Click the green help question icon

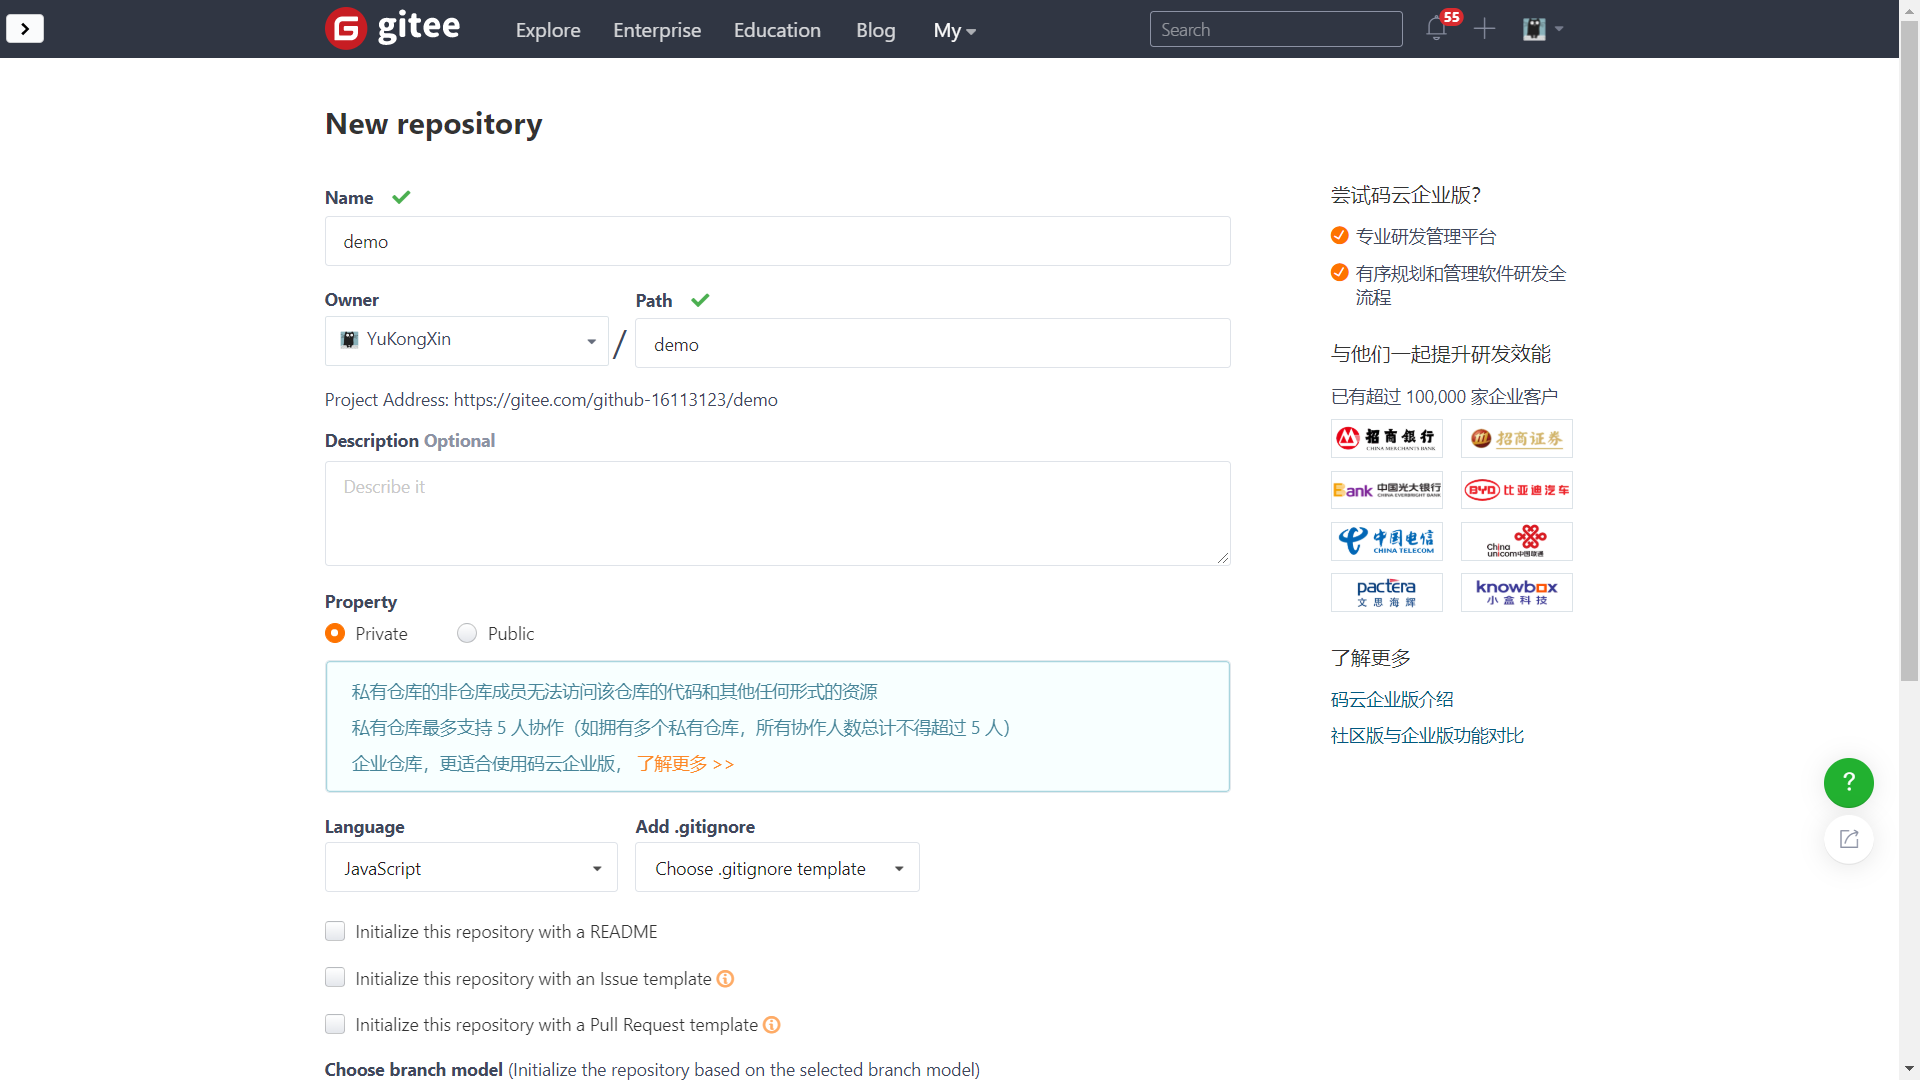click(x=1848, y=783)
